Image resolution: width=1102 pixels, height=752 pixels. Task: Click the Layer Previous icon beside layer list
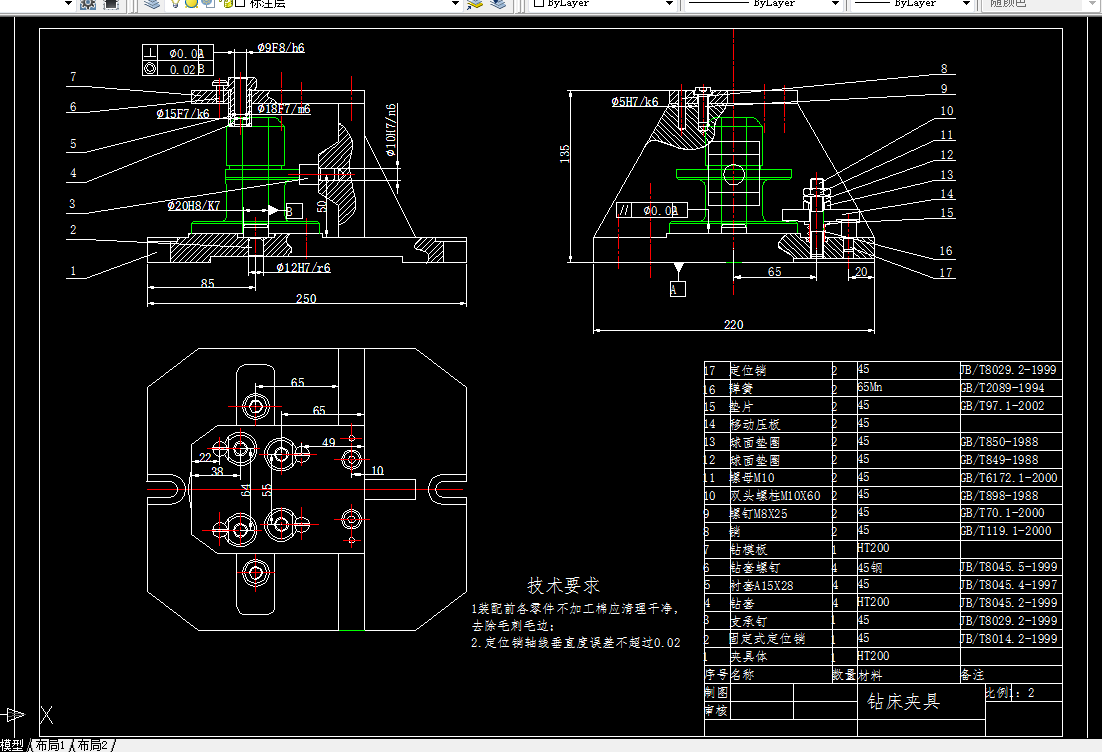498,4
